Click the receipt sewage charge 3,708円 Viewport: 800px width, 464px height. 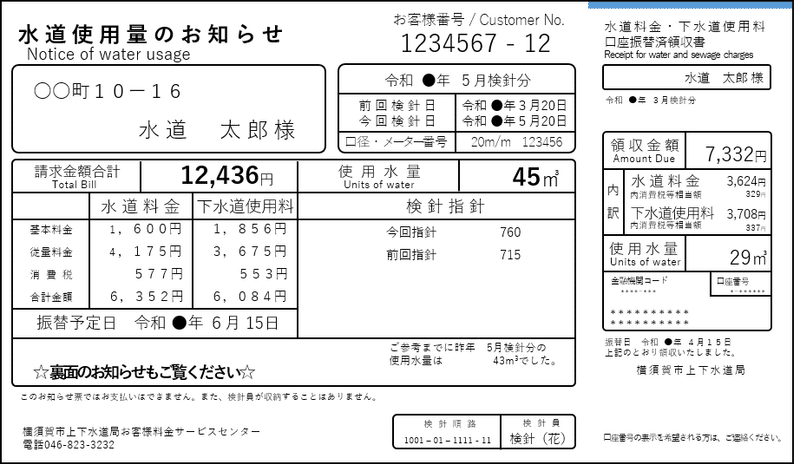[x=746, y=214]
